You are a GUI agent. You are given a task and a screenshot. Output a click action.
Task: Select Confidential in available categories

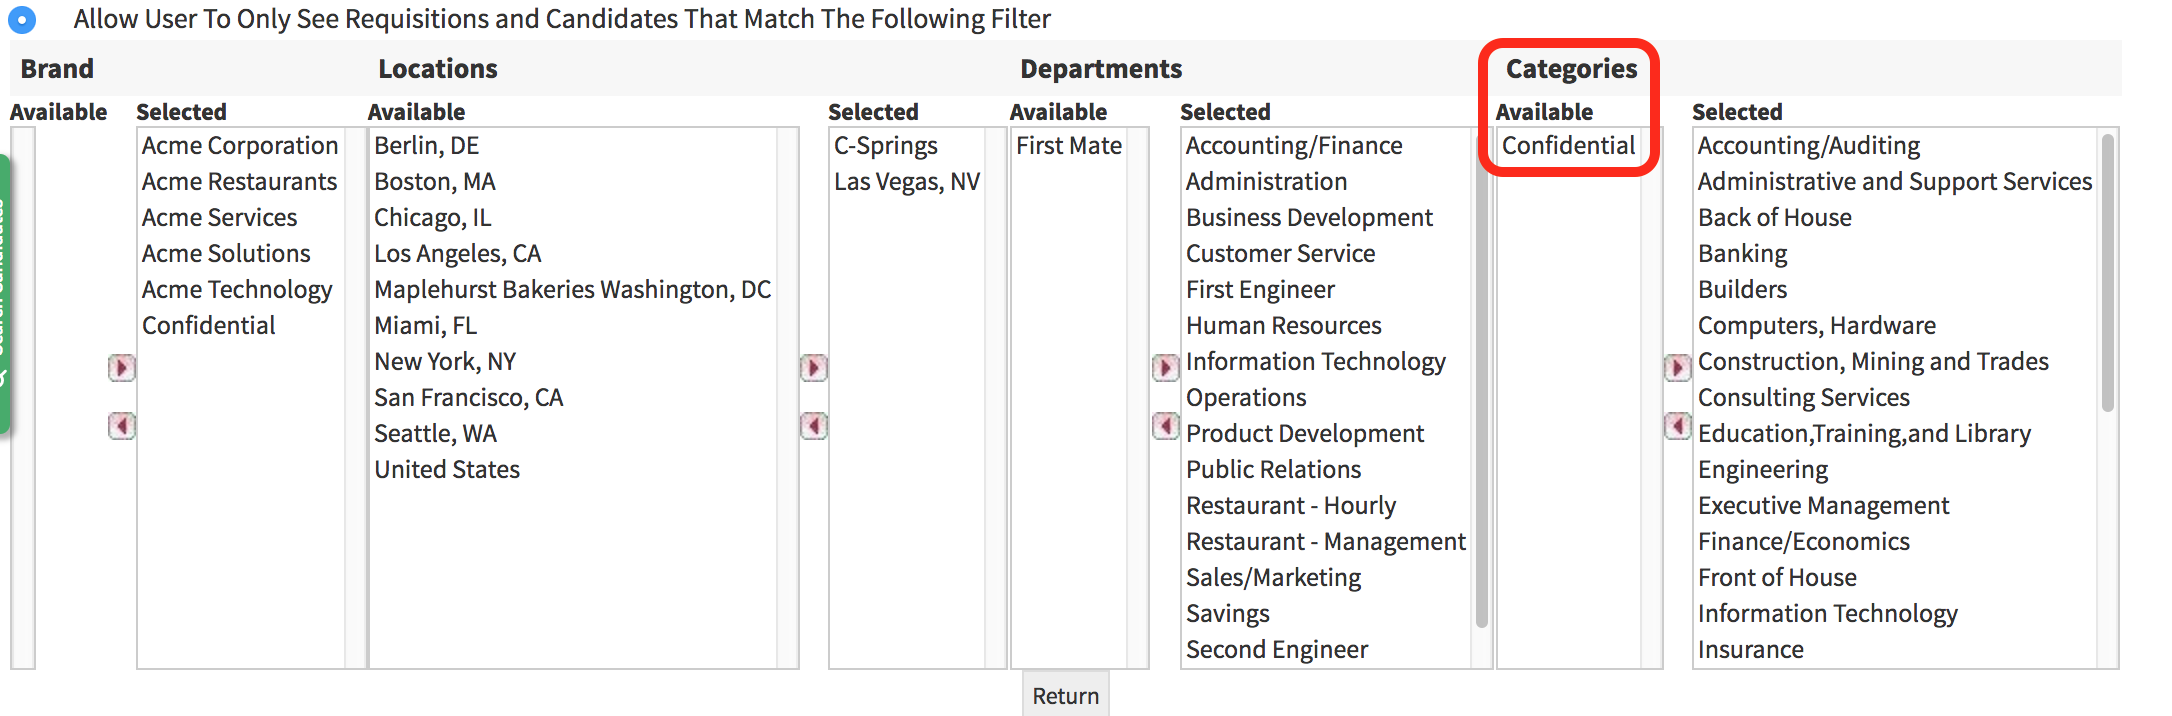pos(1567,146)
